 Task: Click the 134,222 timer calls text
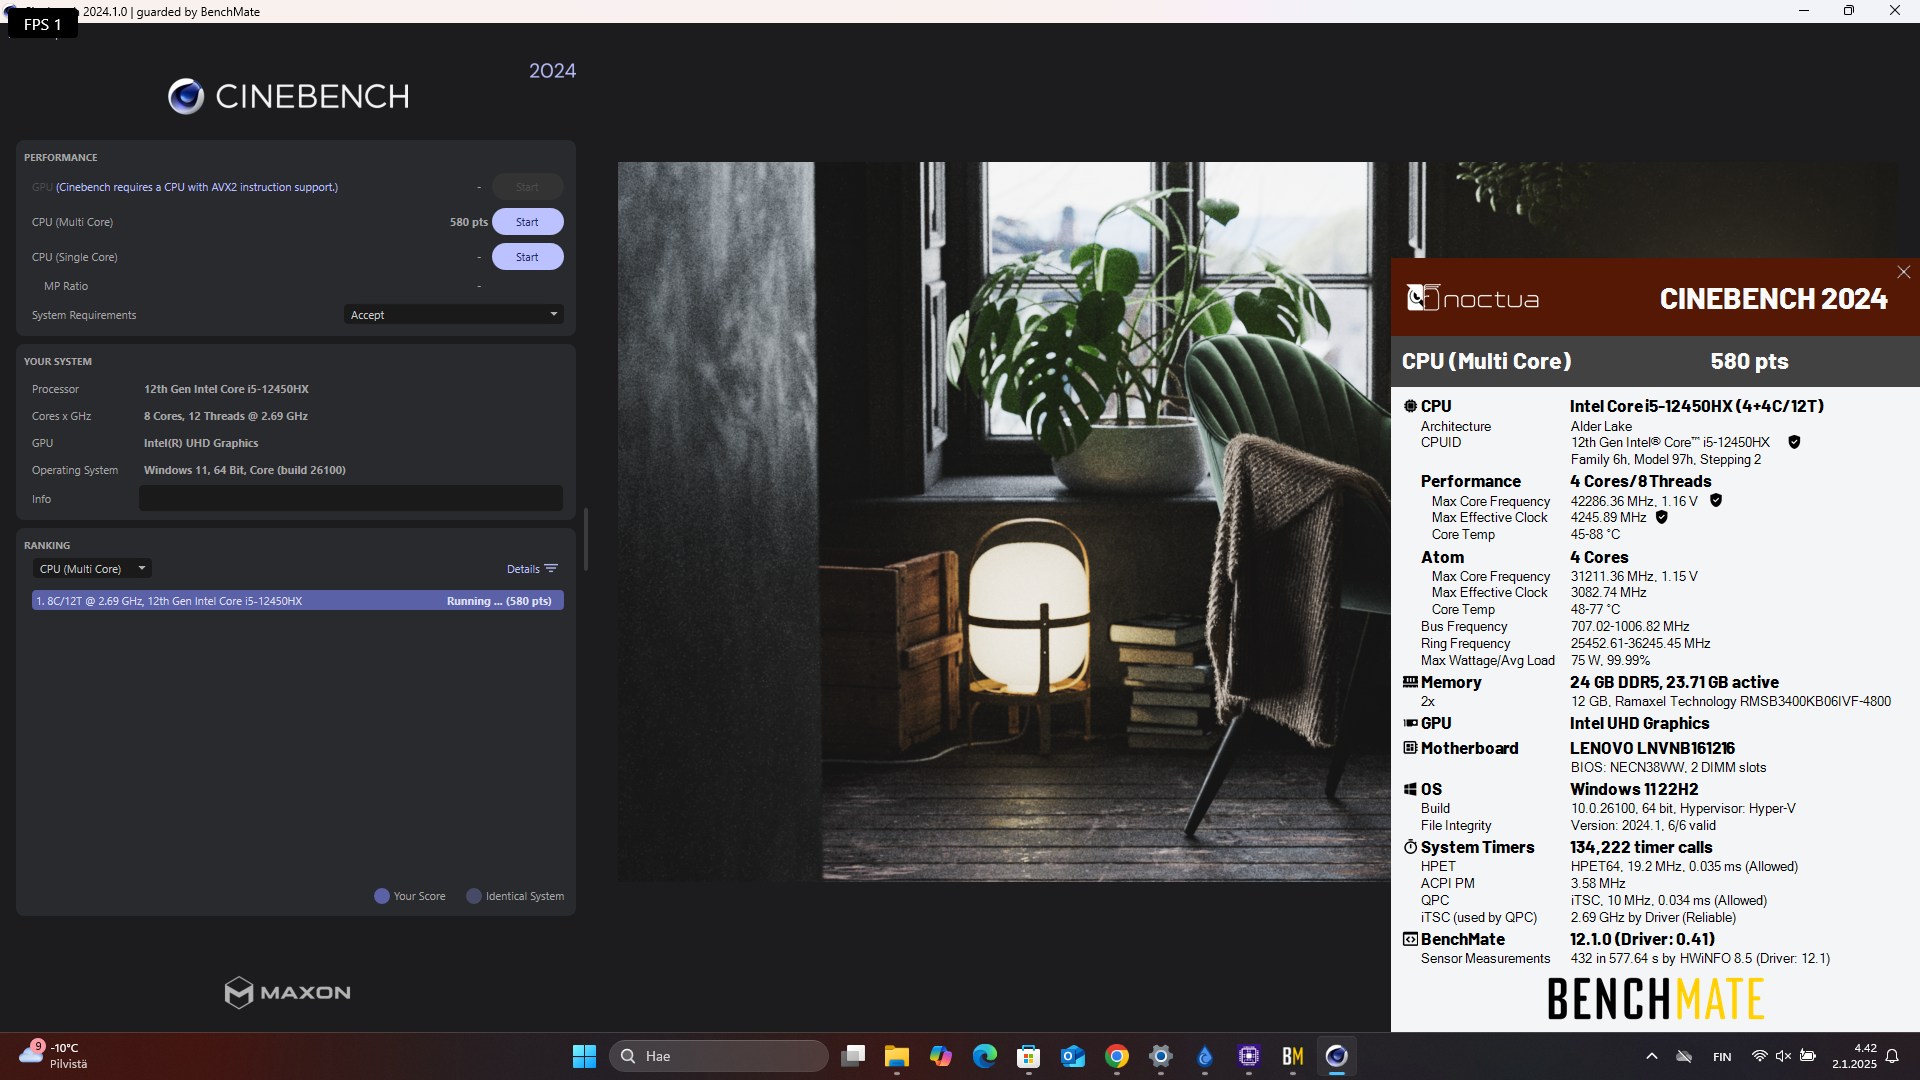coord(1641,847)
